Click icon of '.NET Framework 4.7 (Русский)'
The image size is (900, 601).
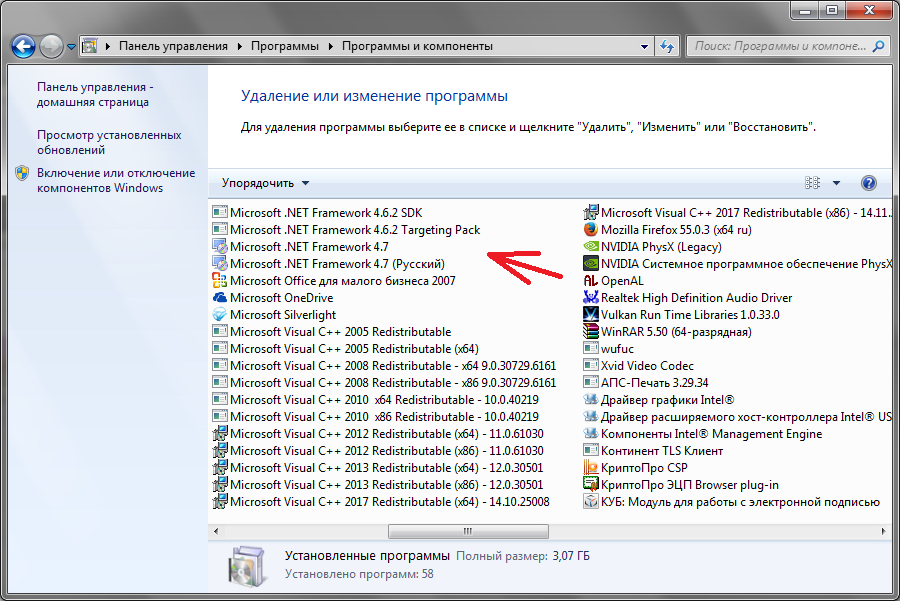pyautogui.click(x=220, y=263)
